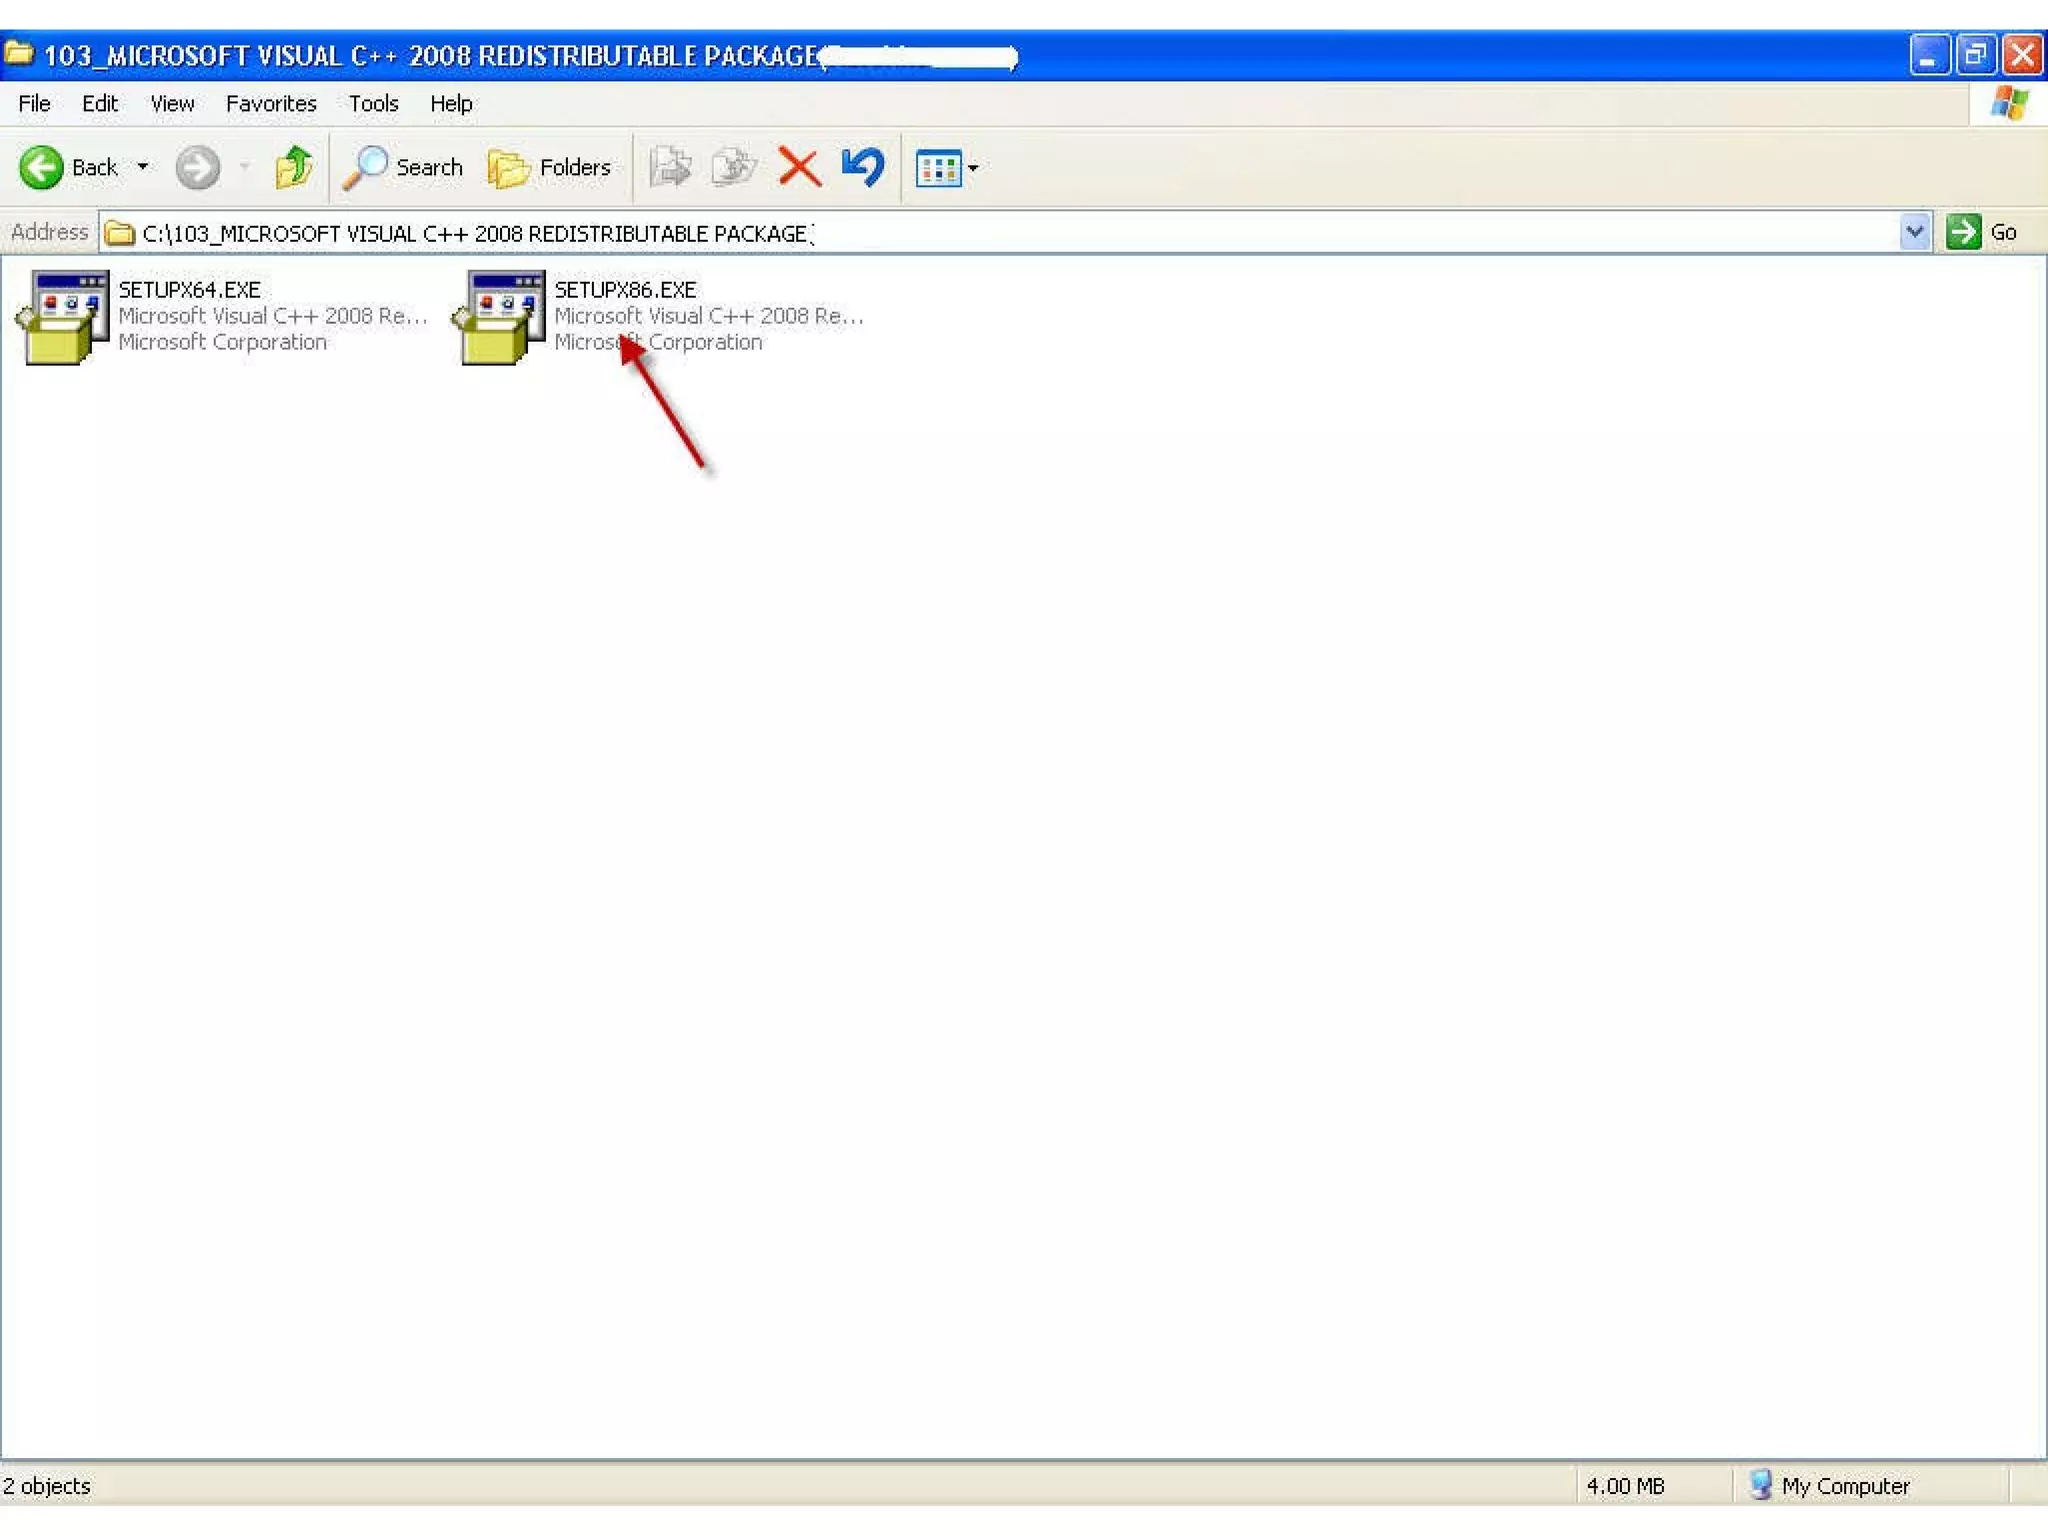This screenshot has height=1536, width=2048.
Task: Click the green Back arrow button
Action: [42, 167]
